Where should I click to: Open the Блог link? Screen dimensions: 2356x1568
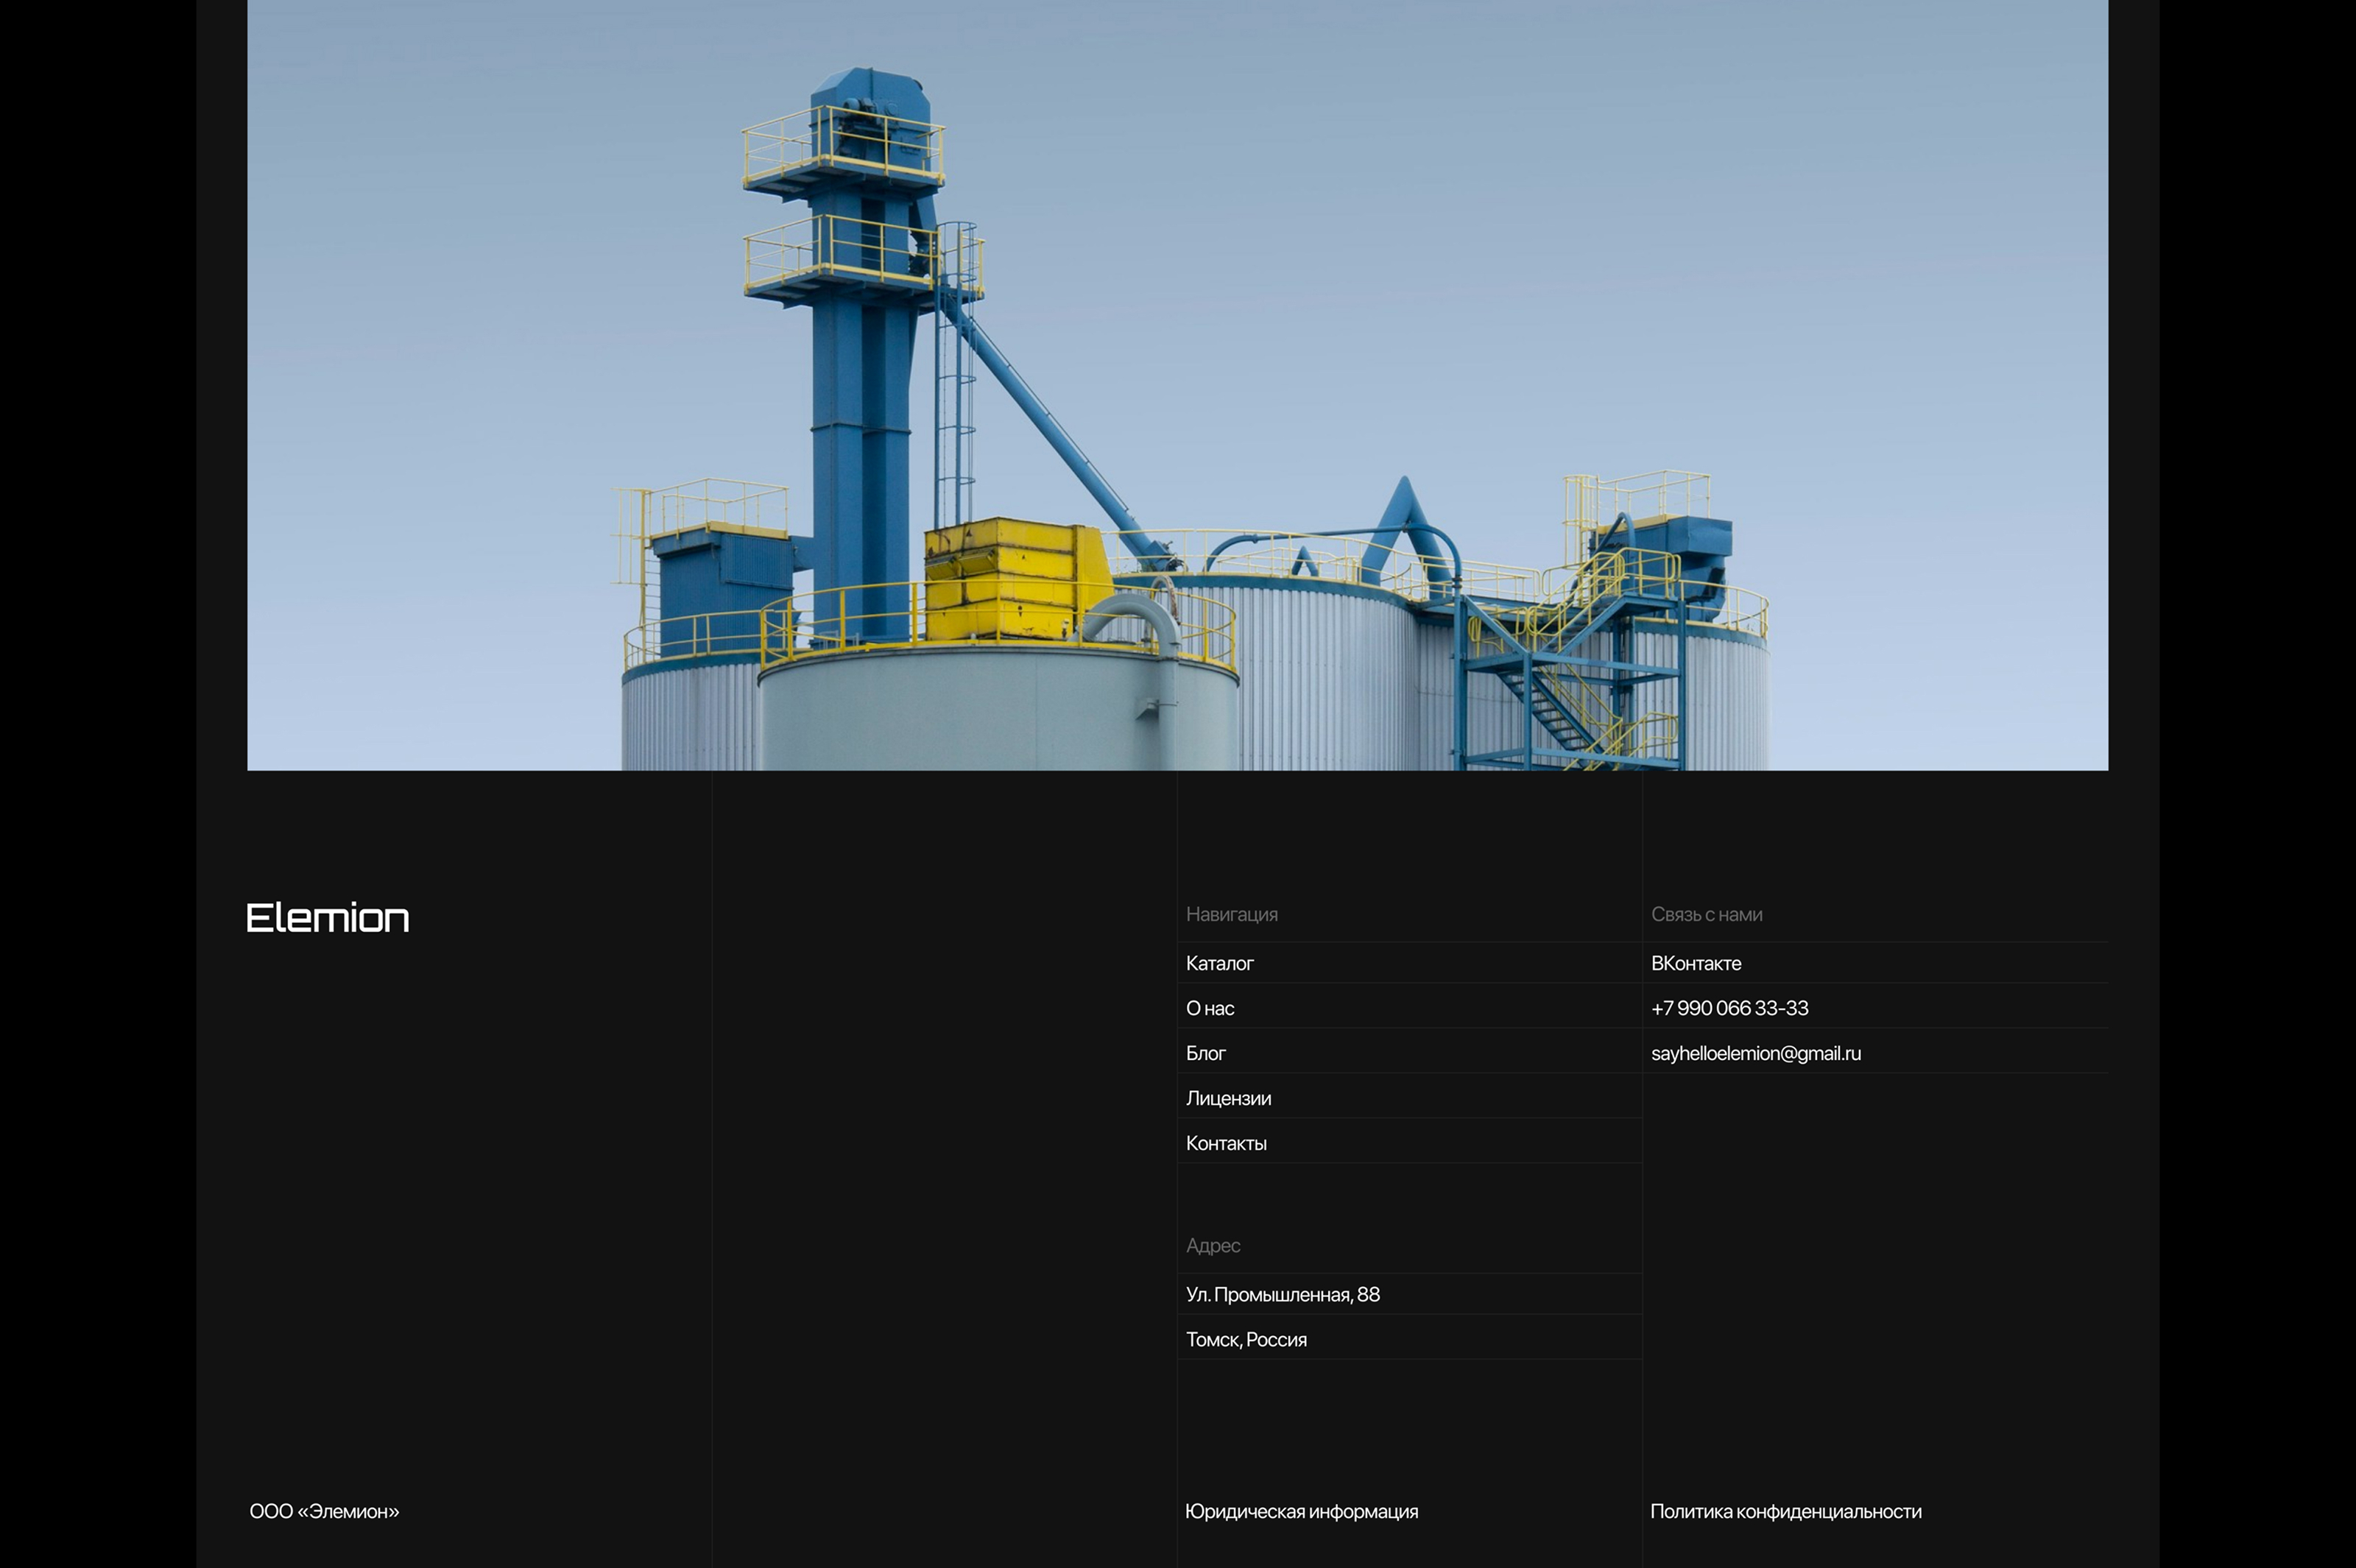1205,1053
